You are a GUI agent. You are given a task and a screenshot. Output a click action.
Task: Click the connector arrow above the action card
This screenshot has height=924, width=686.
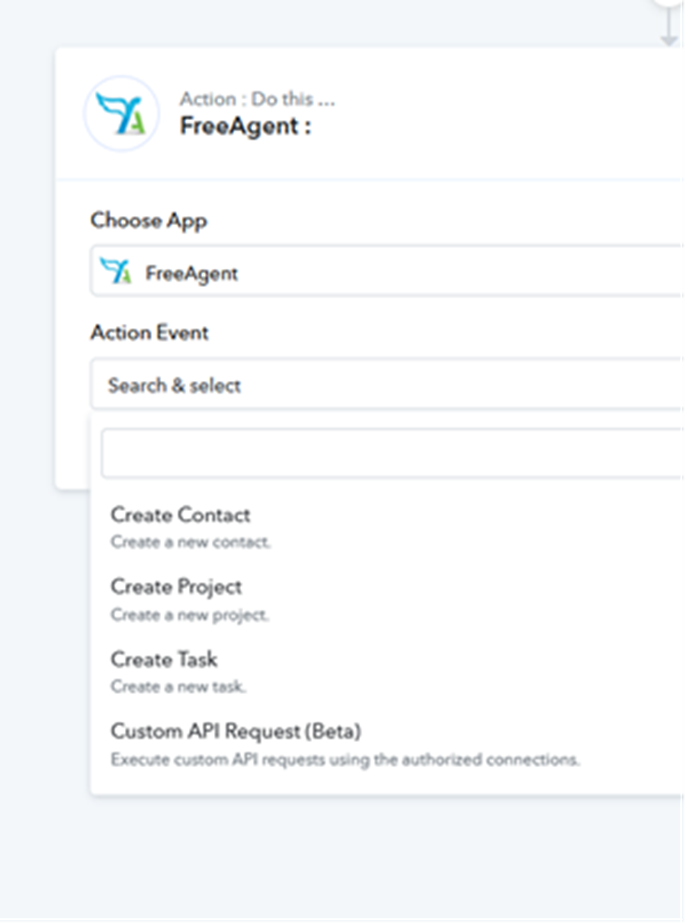tap(669, 30)
